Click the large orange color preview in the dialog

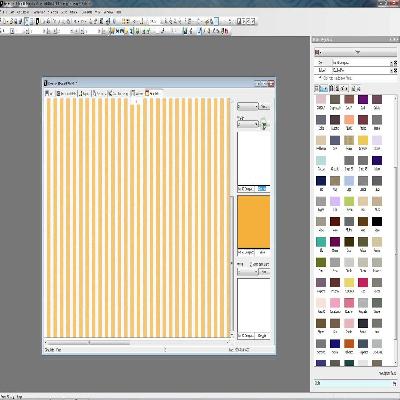(x=253, y=222)
